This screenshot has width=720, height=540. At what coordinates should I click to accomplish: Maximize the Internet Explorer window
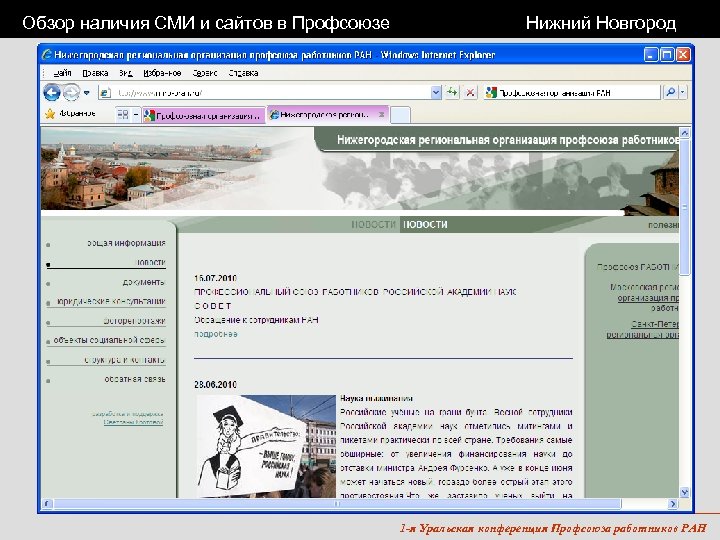(667, 55)
